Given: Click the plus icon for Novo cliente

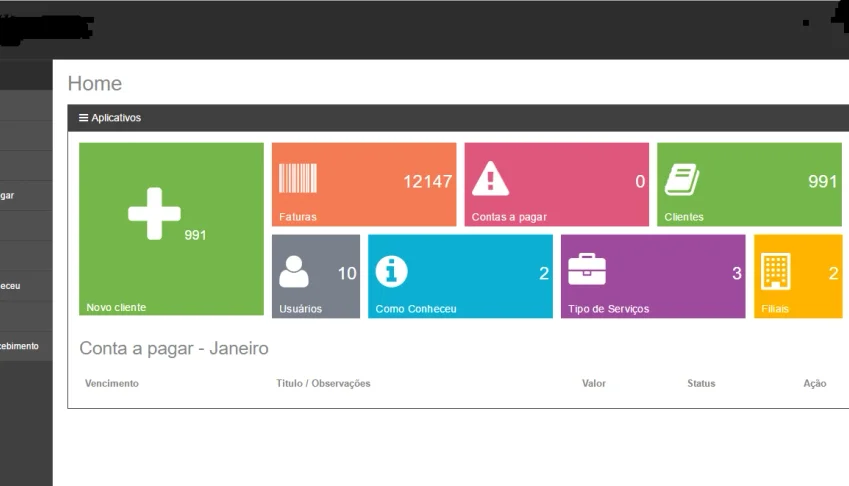Looking at the screenshot, I should [154, 214].
